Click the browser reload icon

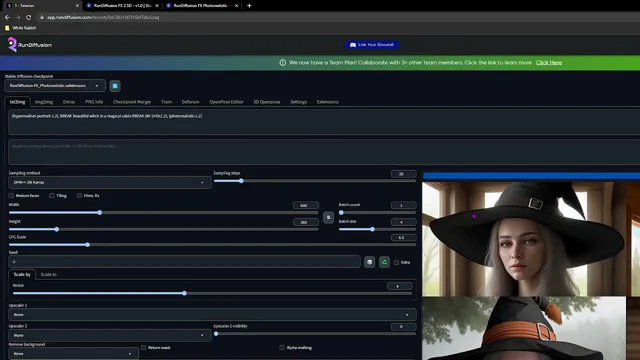click(x=29, y=17)
